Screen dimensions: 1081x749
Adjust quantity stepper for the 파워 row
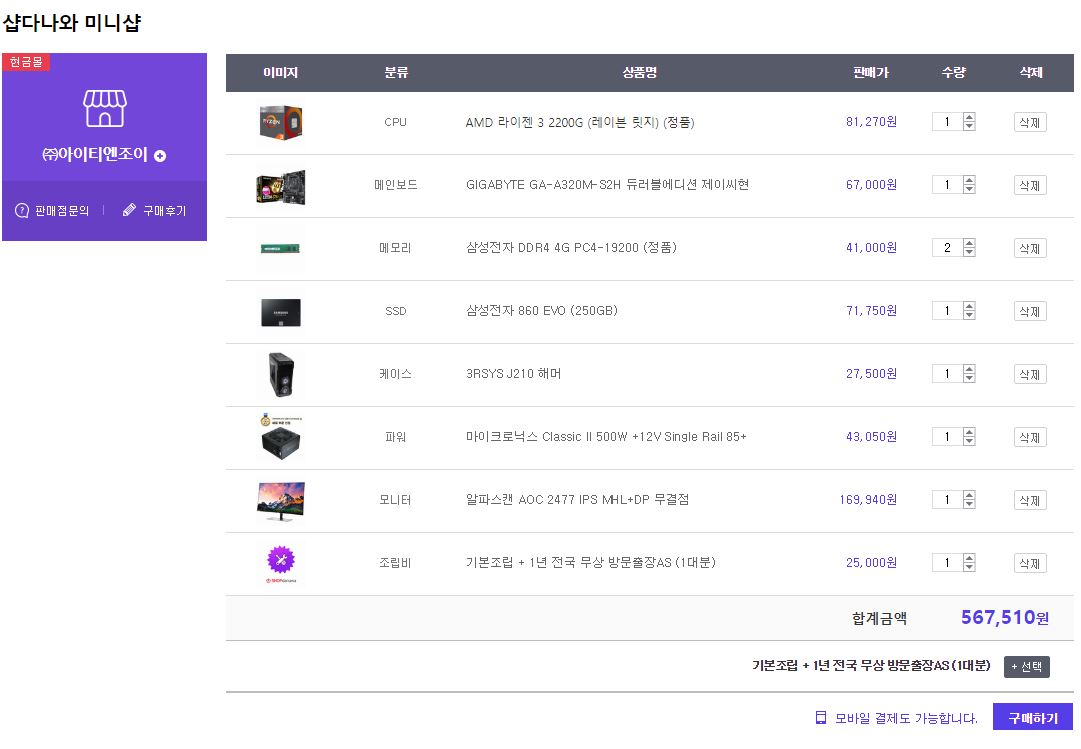pyautogui.click(x=969, y=437)
